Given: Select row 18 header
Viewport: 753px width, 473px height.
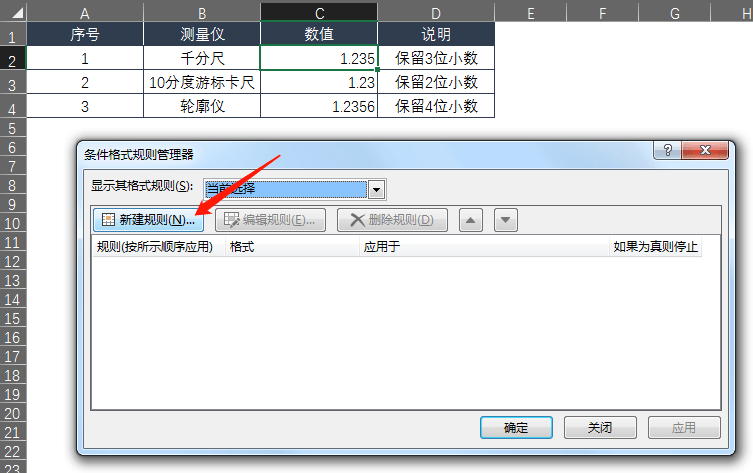Looking at the screenshot, I should tap(13, 375).
